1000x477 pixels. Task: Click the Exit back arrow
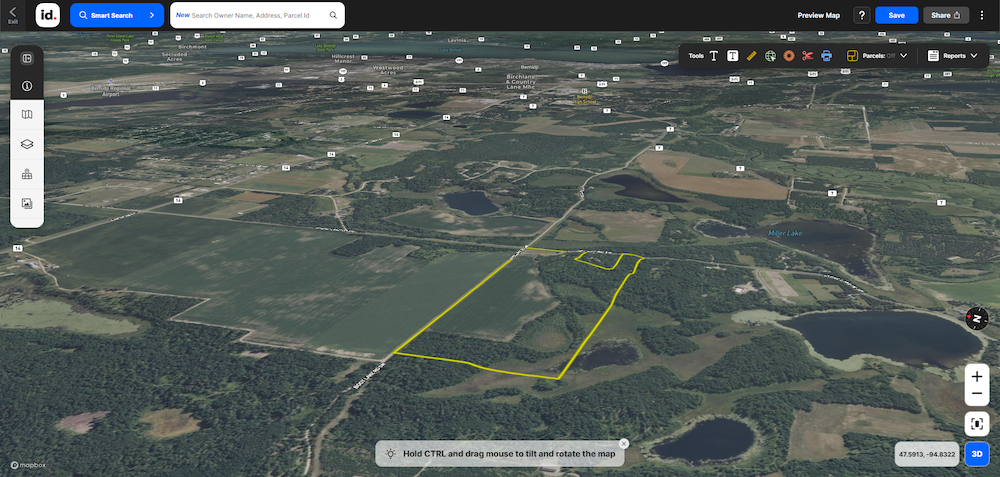point(13,13)
